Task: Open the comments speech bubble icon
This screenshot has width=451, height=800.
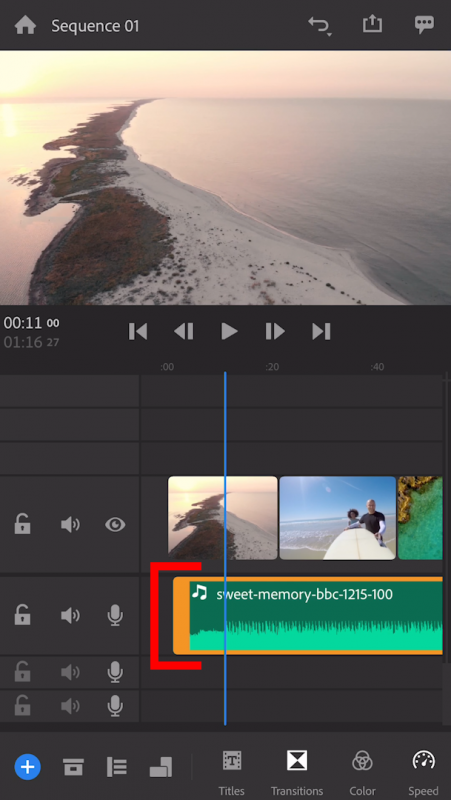Action: pos(424,25)
